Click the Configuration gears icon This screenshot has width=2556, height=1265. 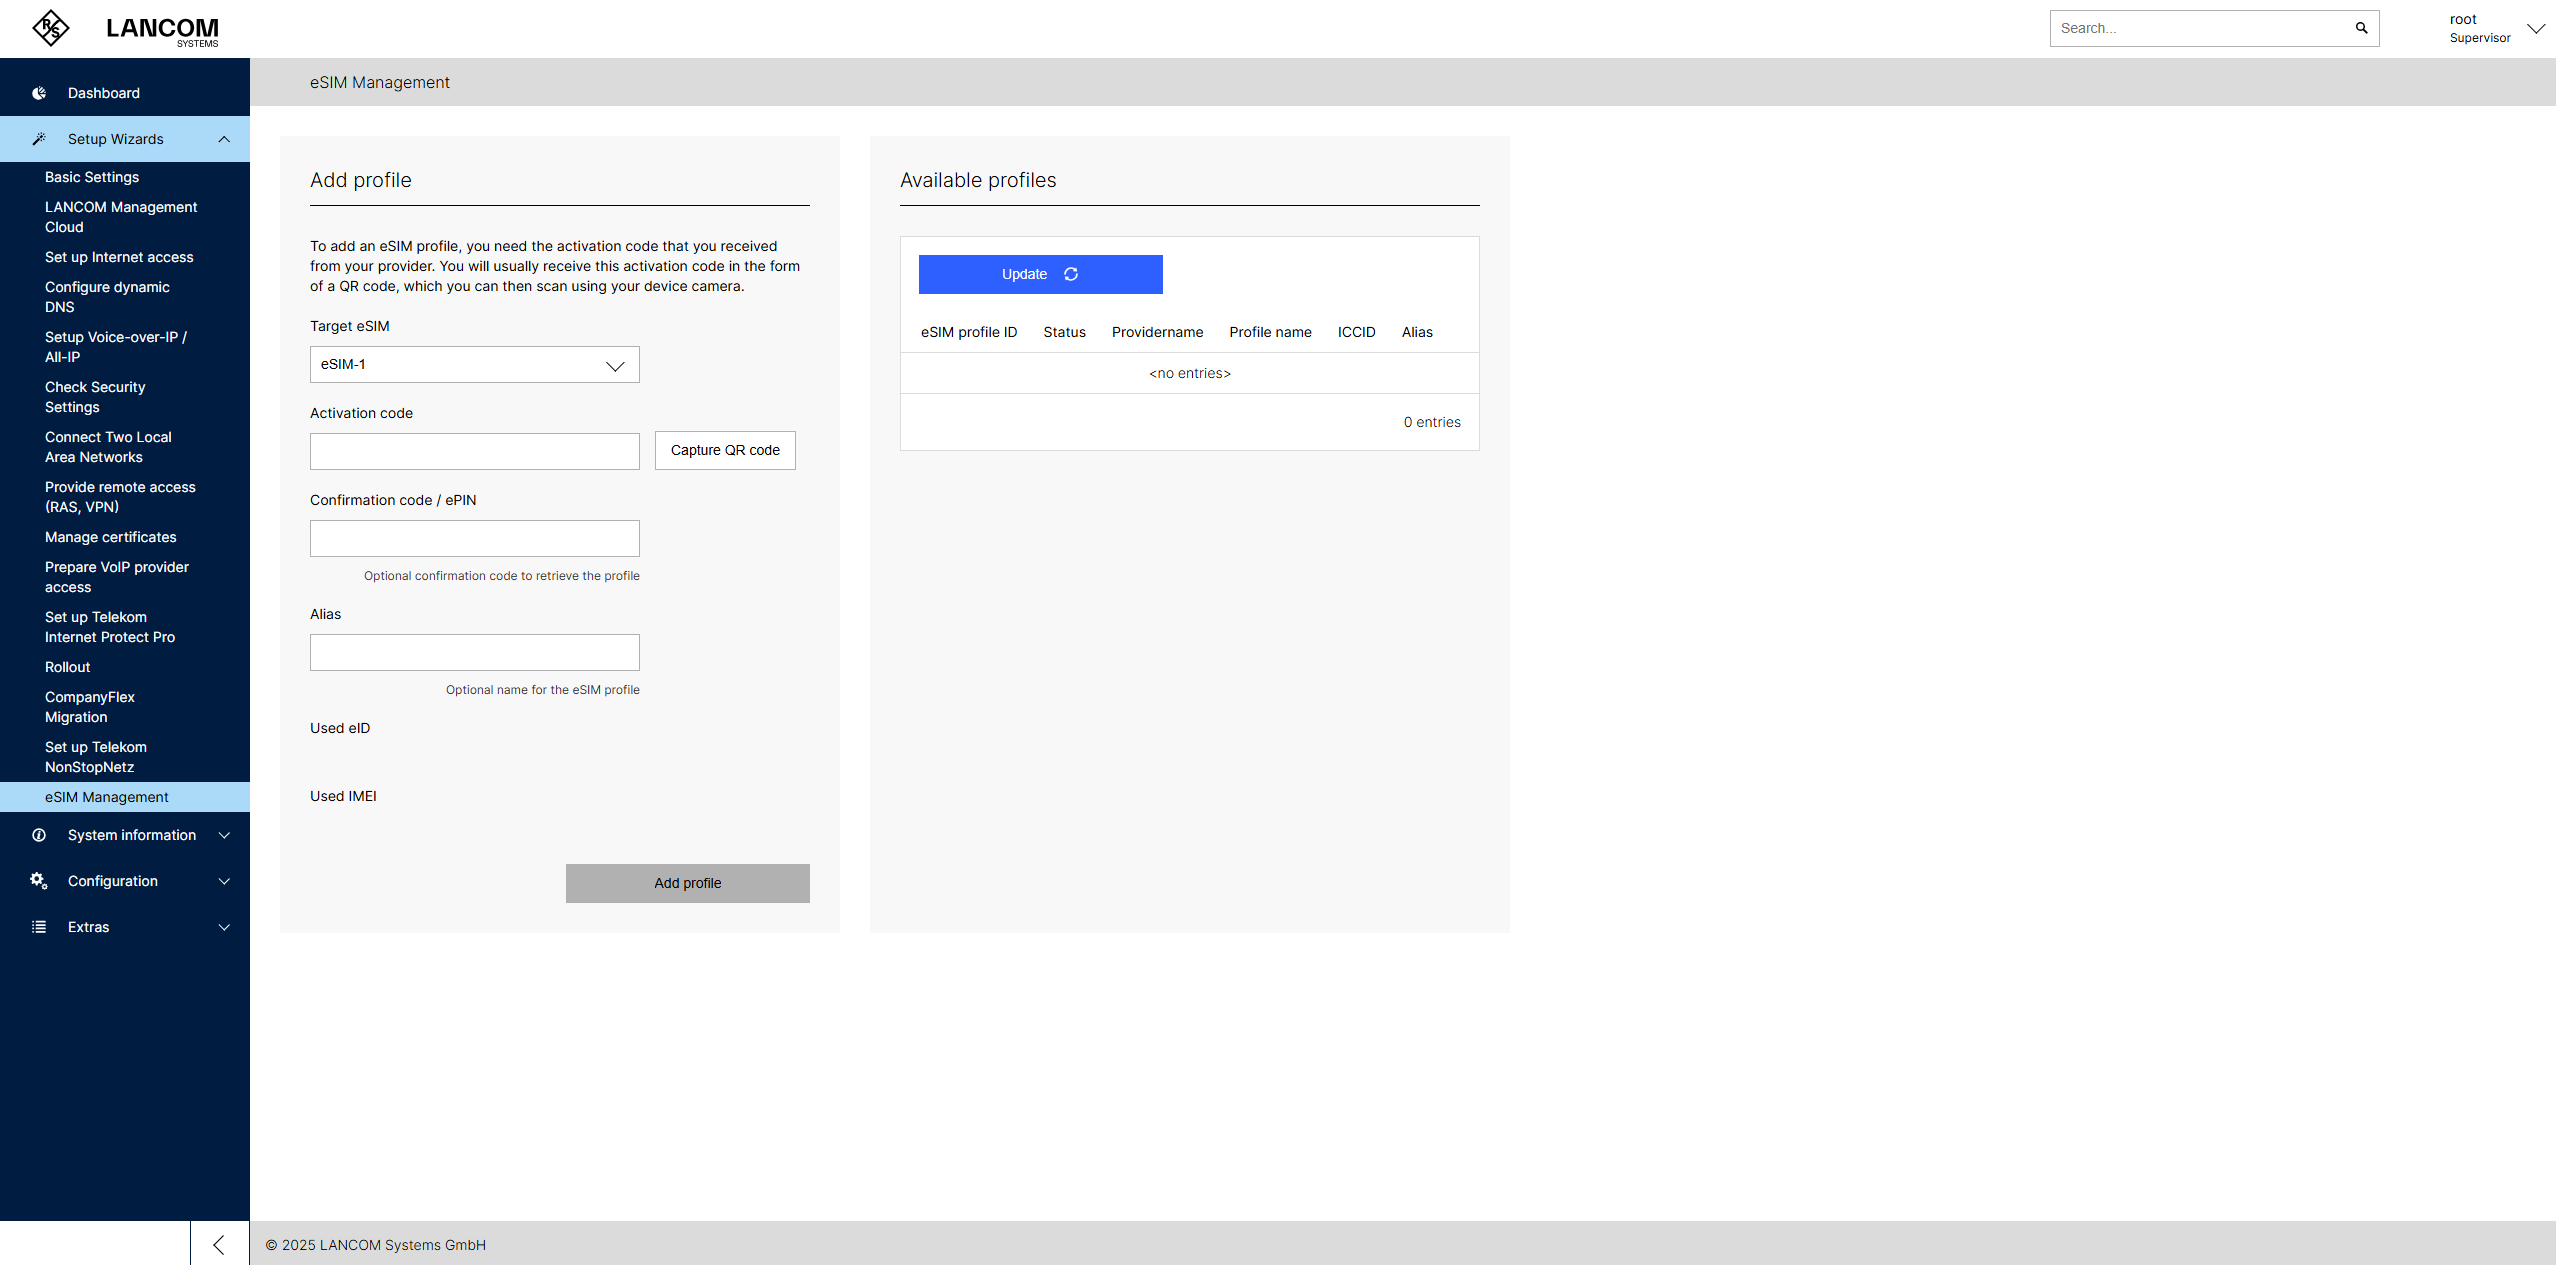click(x=39, y=881)
